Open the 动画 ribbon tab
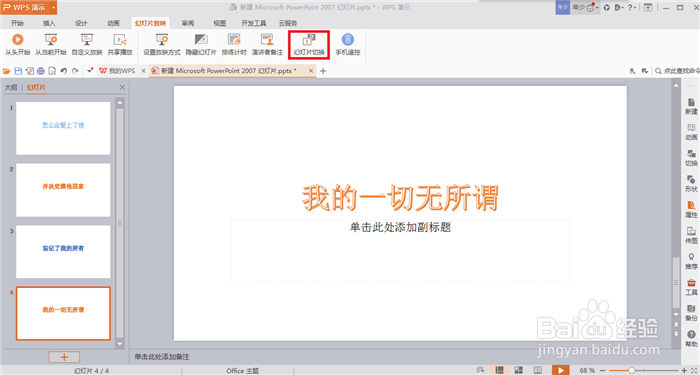The image size is (700, 375). tap(113, 23)
